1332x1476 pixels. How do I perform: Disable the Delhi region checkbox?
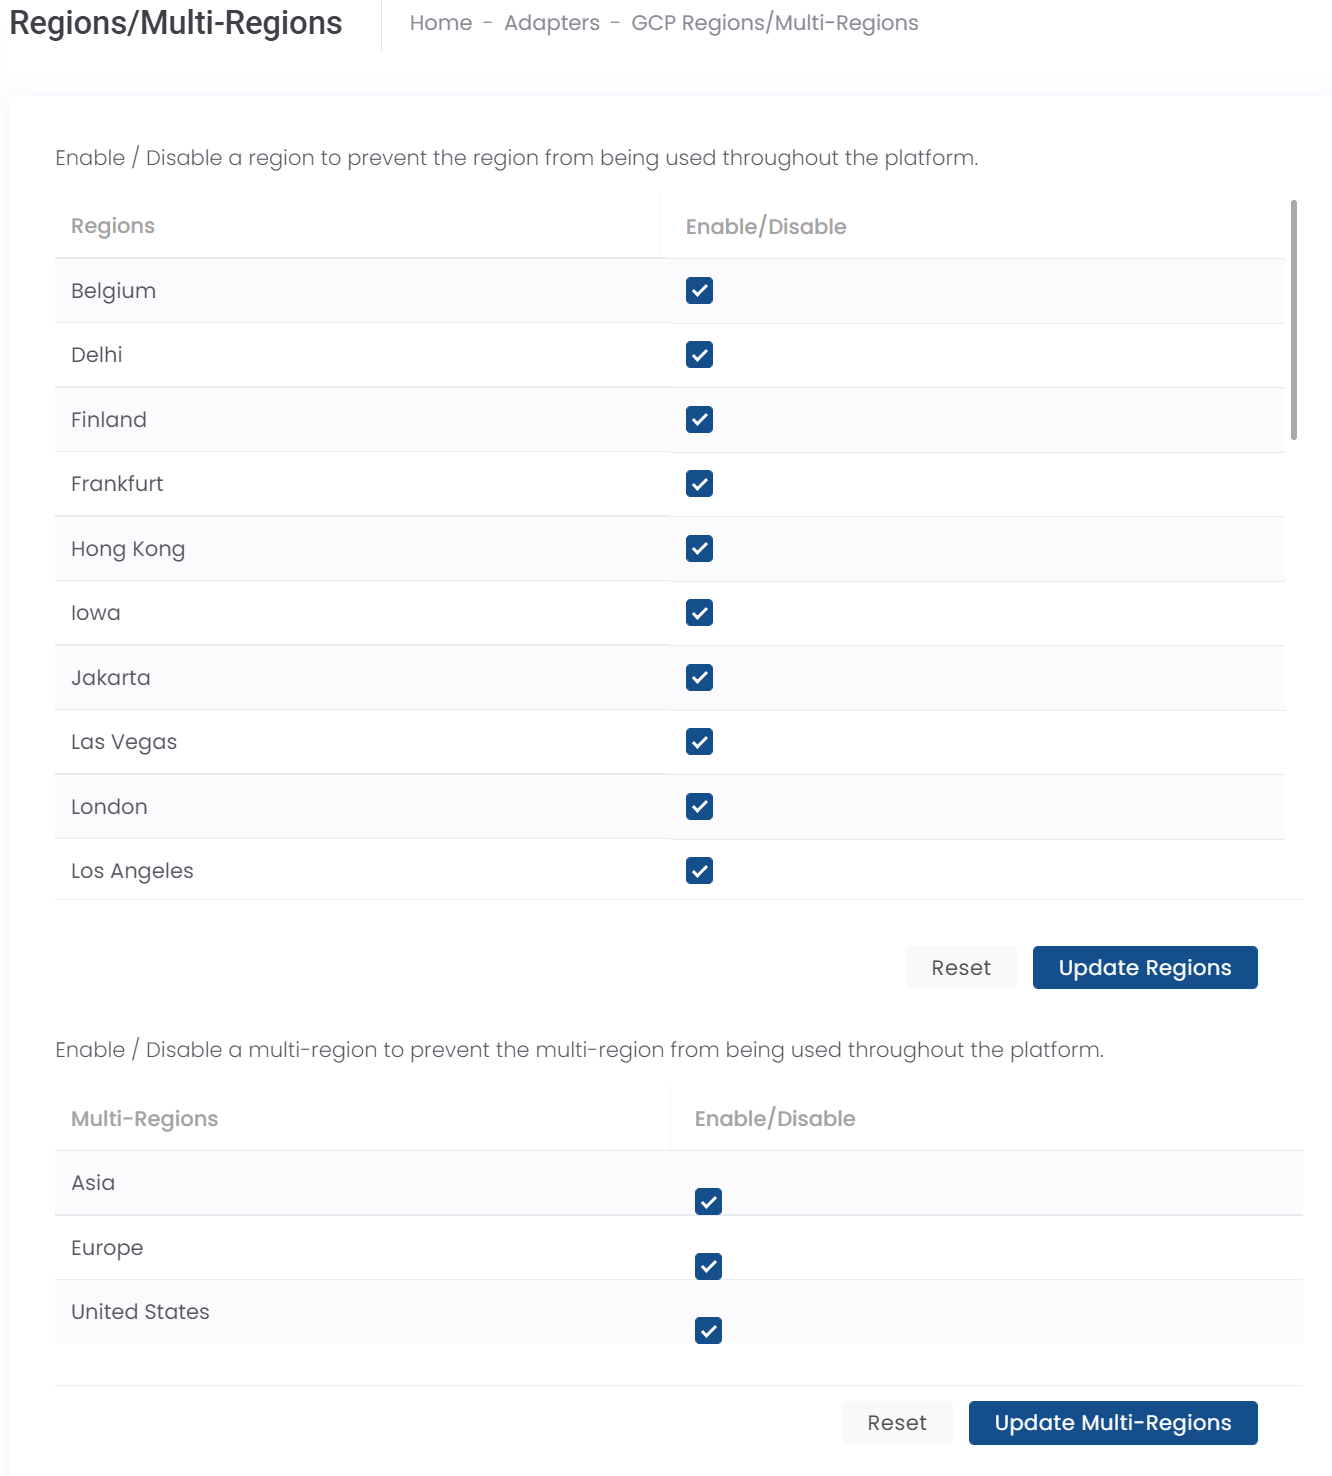699,355
